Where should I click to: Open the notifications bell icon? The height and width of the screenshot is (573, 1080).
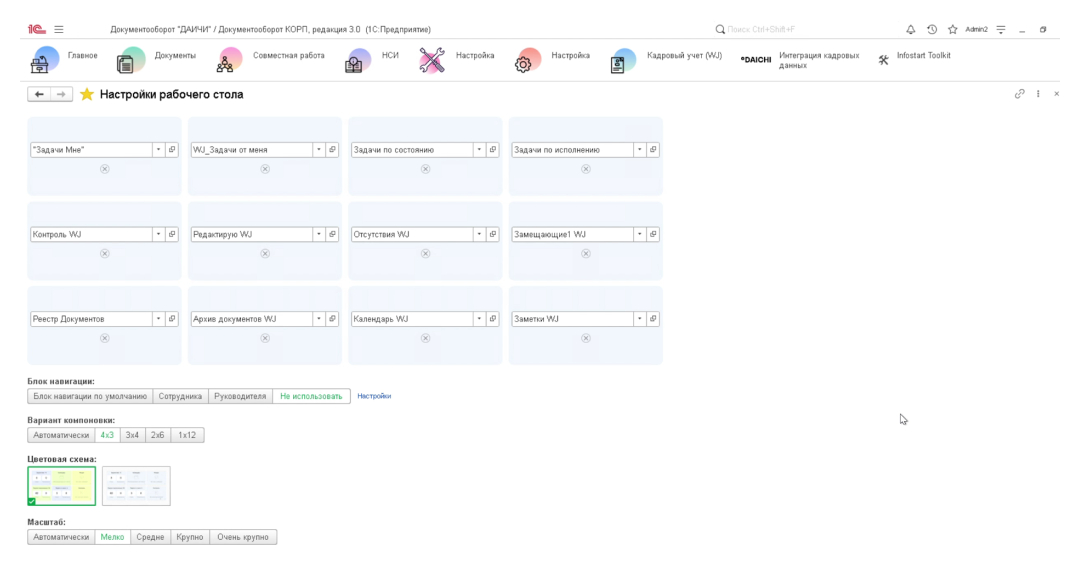click(x=910, y=30)
